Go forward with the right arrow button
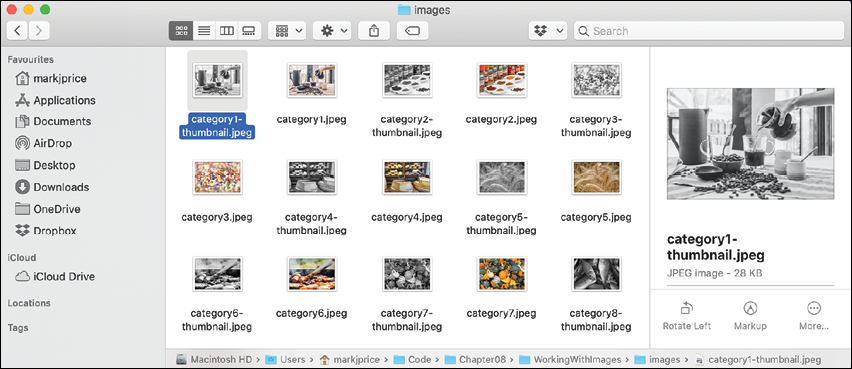This screenshot has width=852, height=369. [39, 31]
